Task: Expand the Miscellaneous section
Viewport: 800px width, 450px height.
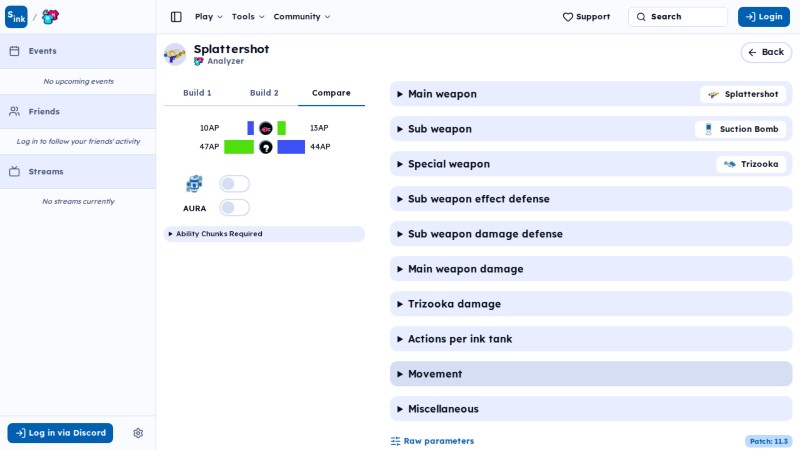Action: (591, 409)
